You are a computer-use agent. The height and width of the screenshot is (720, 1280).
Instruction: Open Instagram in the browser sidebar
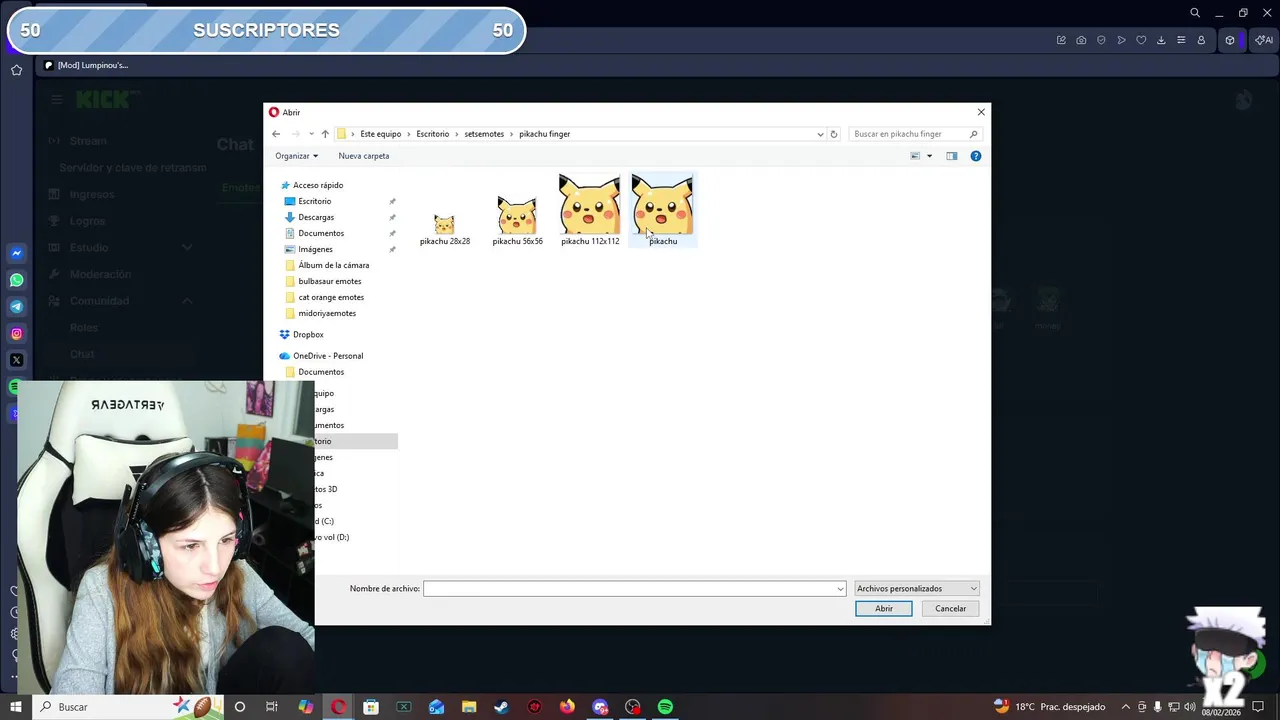pyautogui.click(x=16, y=334)
